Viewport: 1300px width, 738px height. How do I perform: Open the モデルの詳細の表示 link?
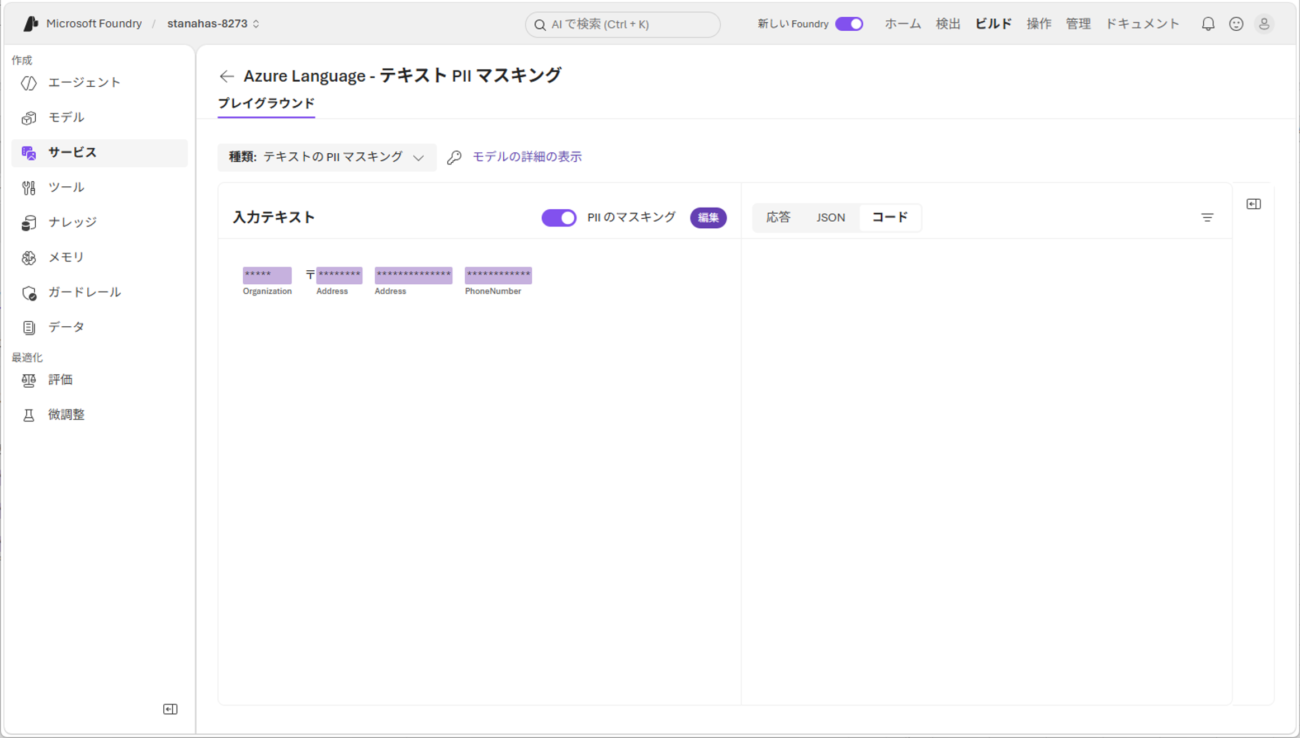(x=527, y=157)
